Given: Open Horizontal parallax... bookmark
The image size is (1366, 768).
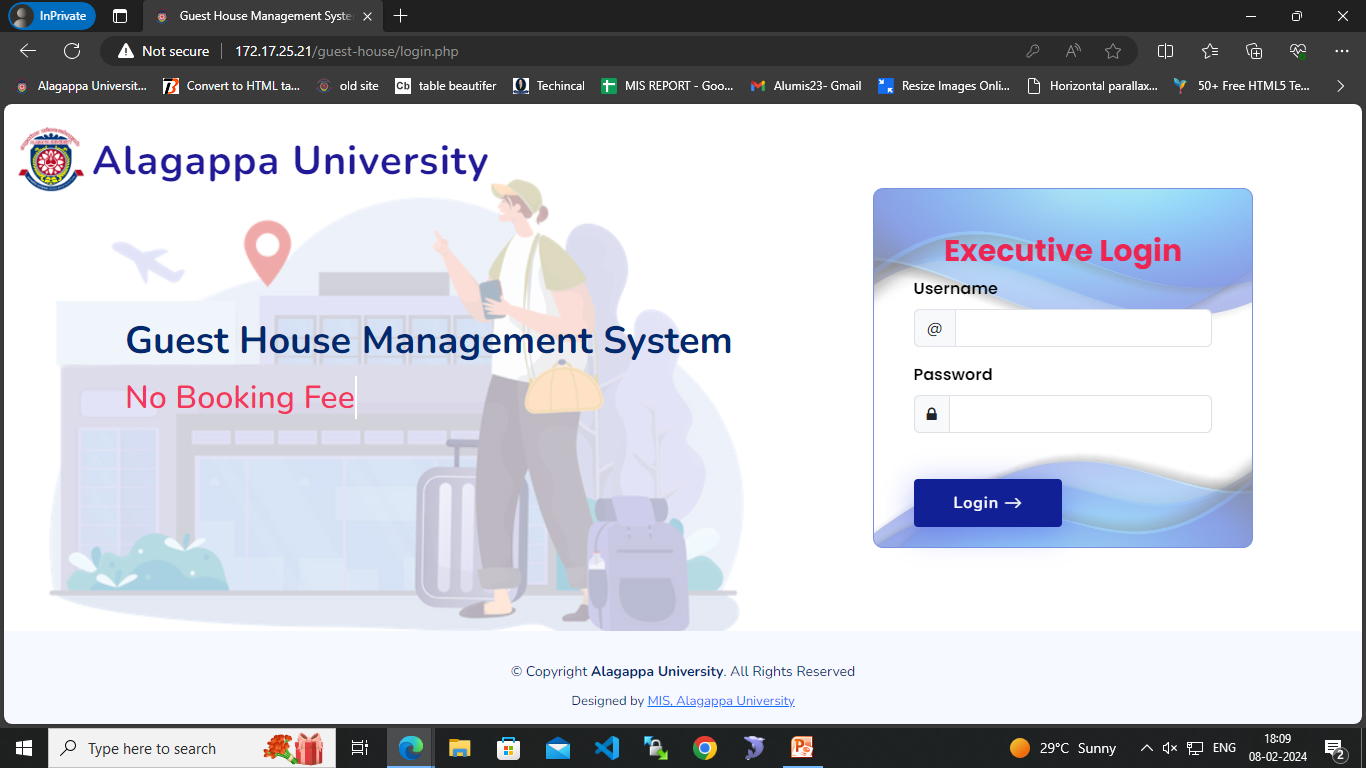Looking at the screenshot, I should tap(1092, 86).
